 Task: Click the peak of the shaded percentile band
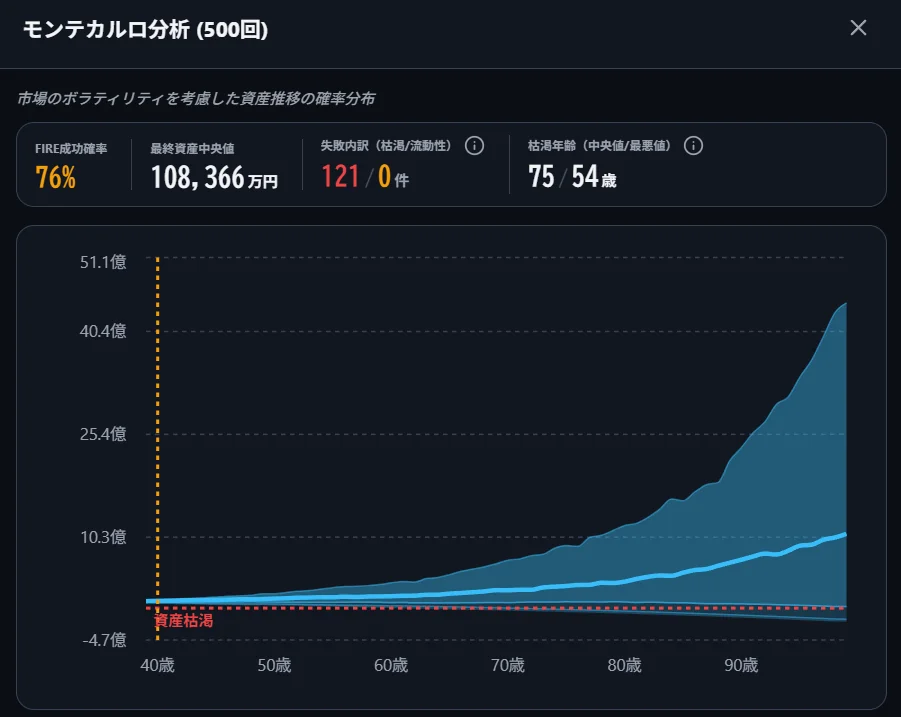click(x=845, y=304)
